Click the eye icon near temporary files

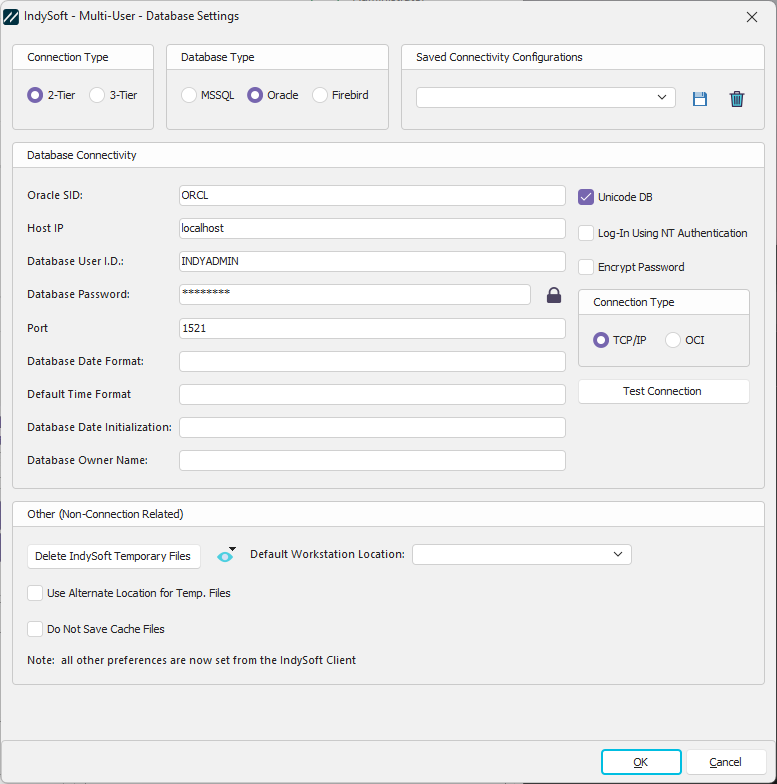click(x=225, y=556)
